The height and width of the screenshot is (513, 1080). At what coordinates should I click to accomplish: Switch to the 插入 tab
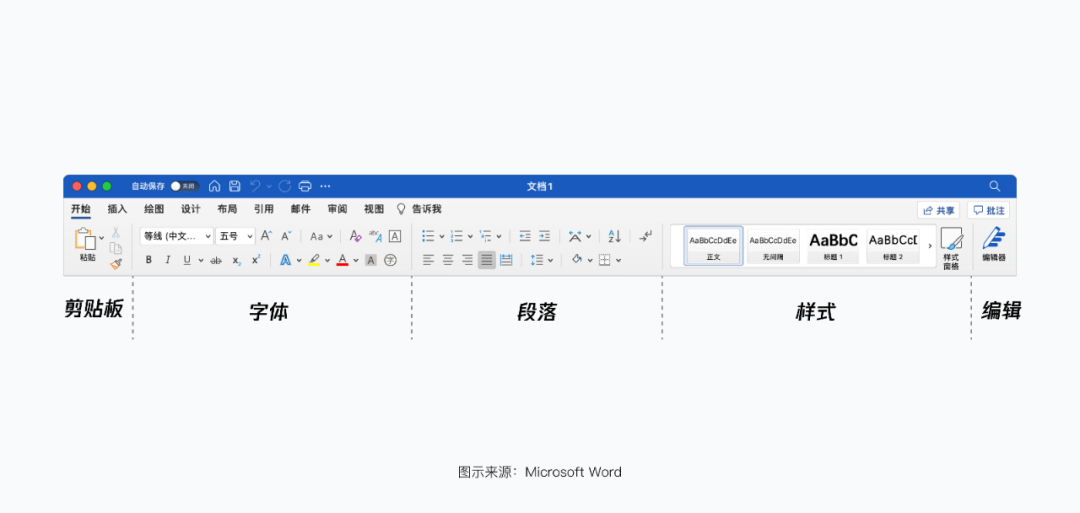118,209
